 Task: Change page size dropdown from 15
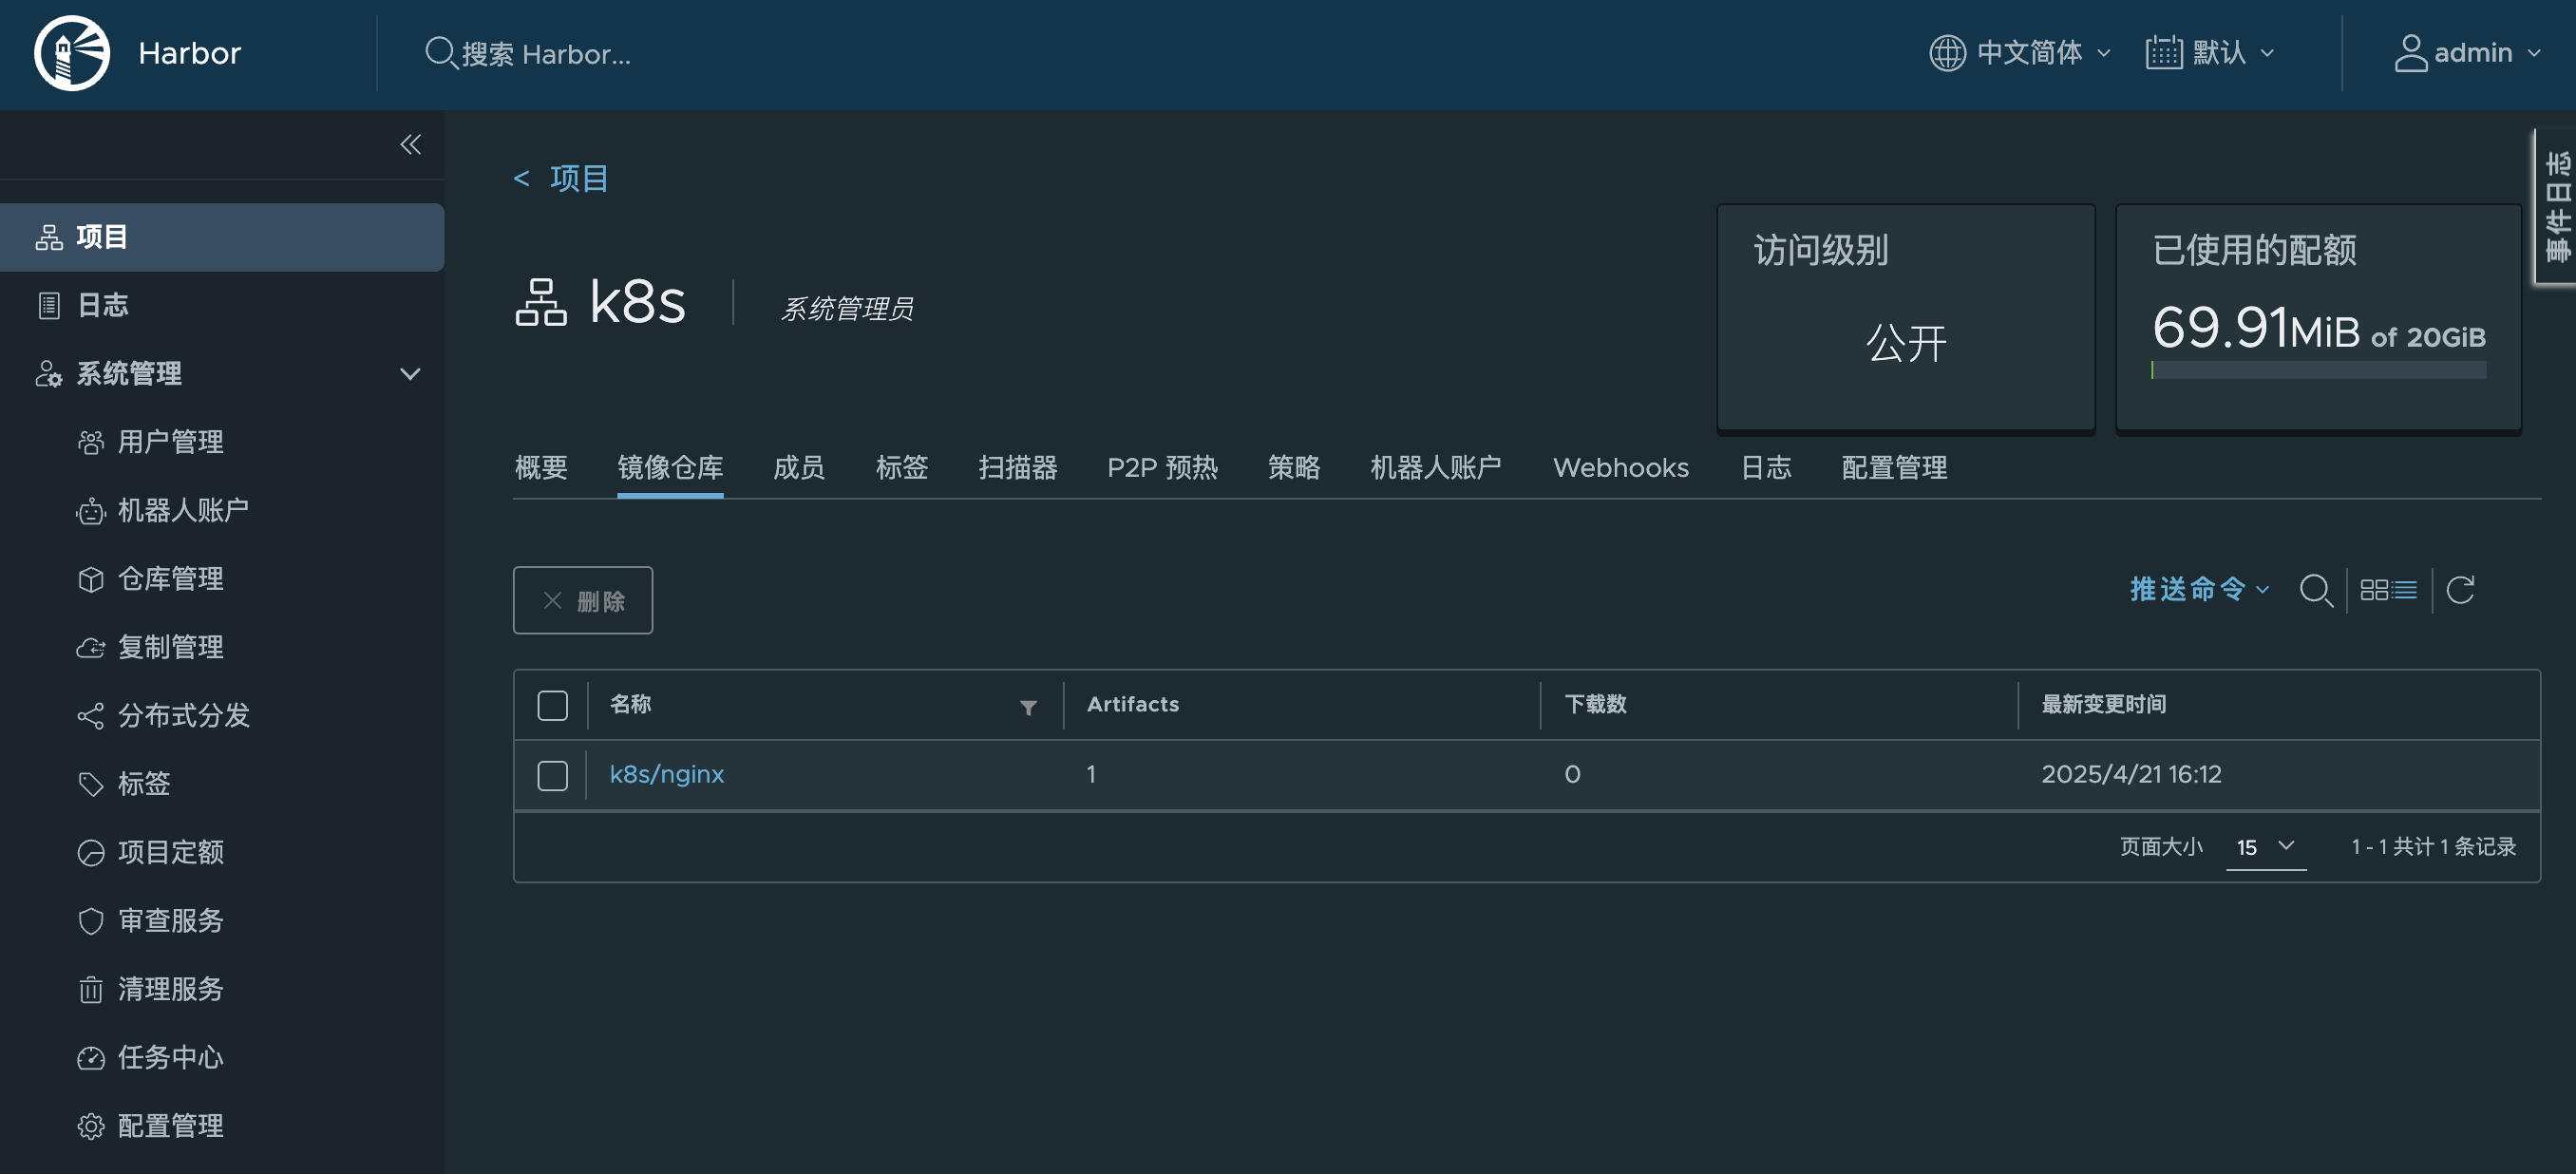(x=2266, y=847)
